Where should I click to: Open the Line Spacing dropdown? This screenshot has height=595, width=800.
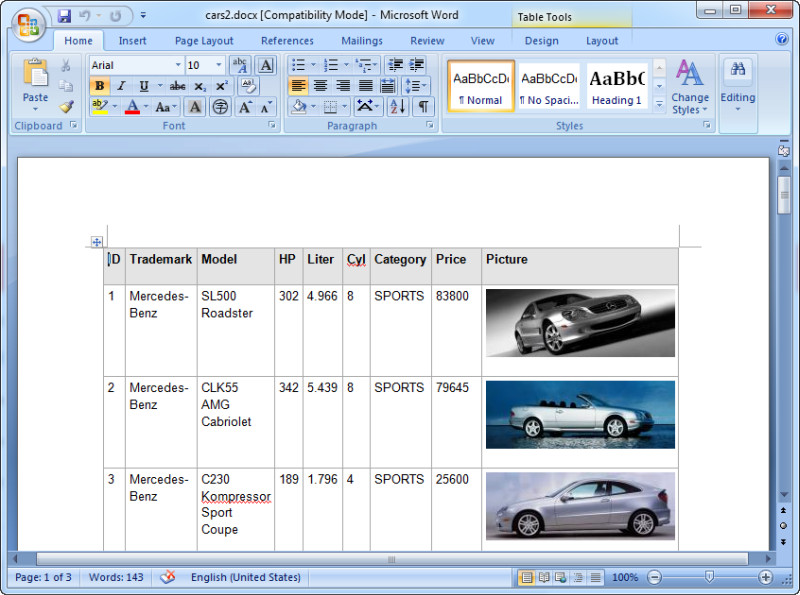point(416,86)
